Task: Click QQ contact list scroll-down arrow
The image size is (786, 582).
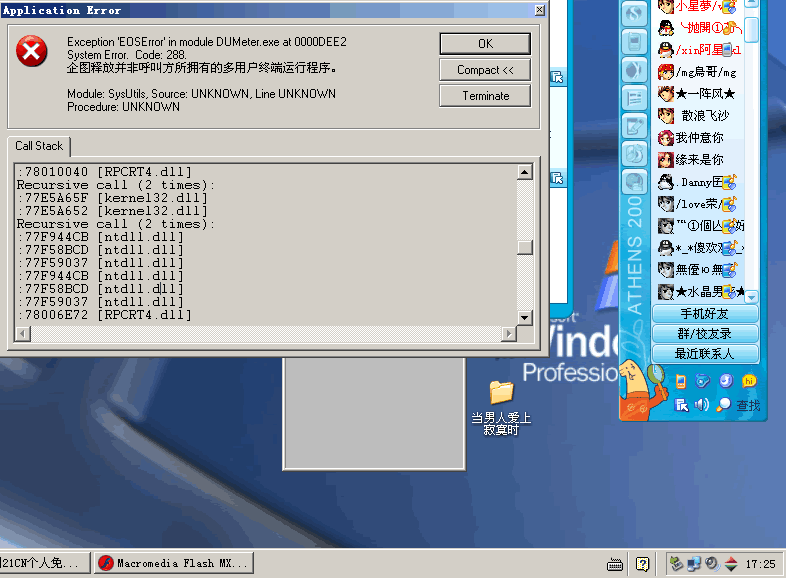Action: [x=751, y=298]
